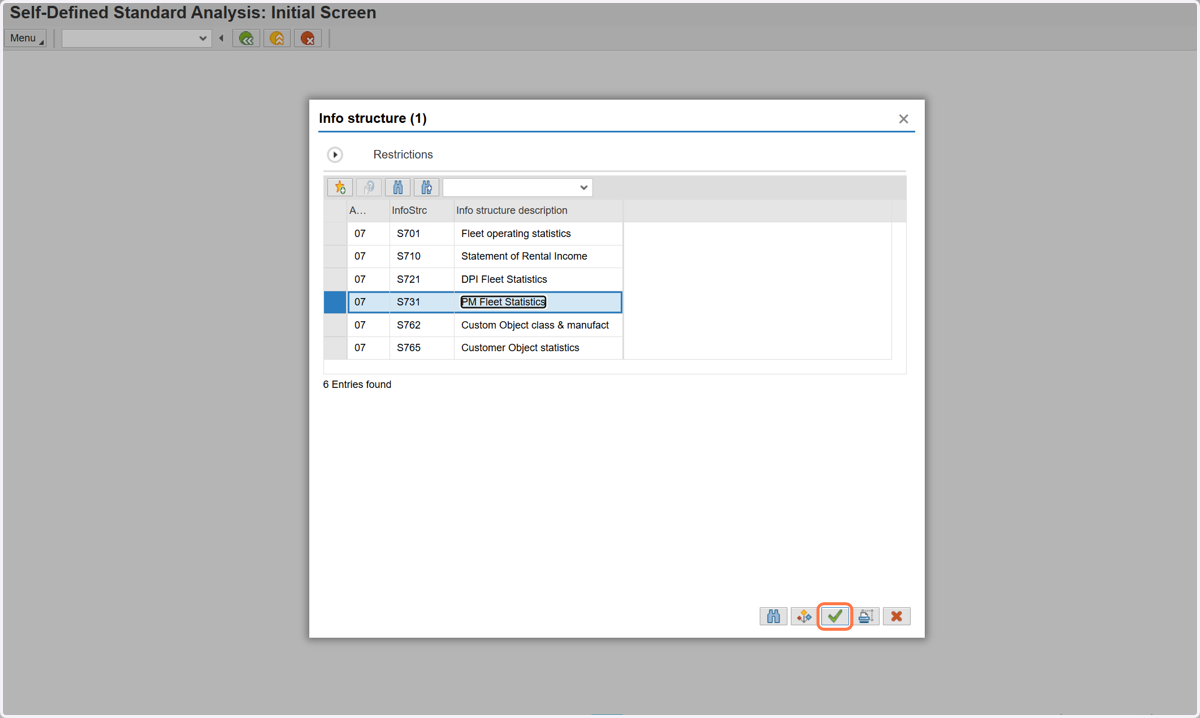
Task: Click the greyed-out second icon in list toolbar
Action: point(369,187)
